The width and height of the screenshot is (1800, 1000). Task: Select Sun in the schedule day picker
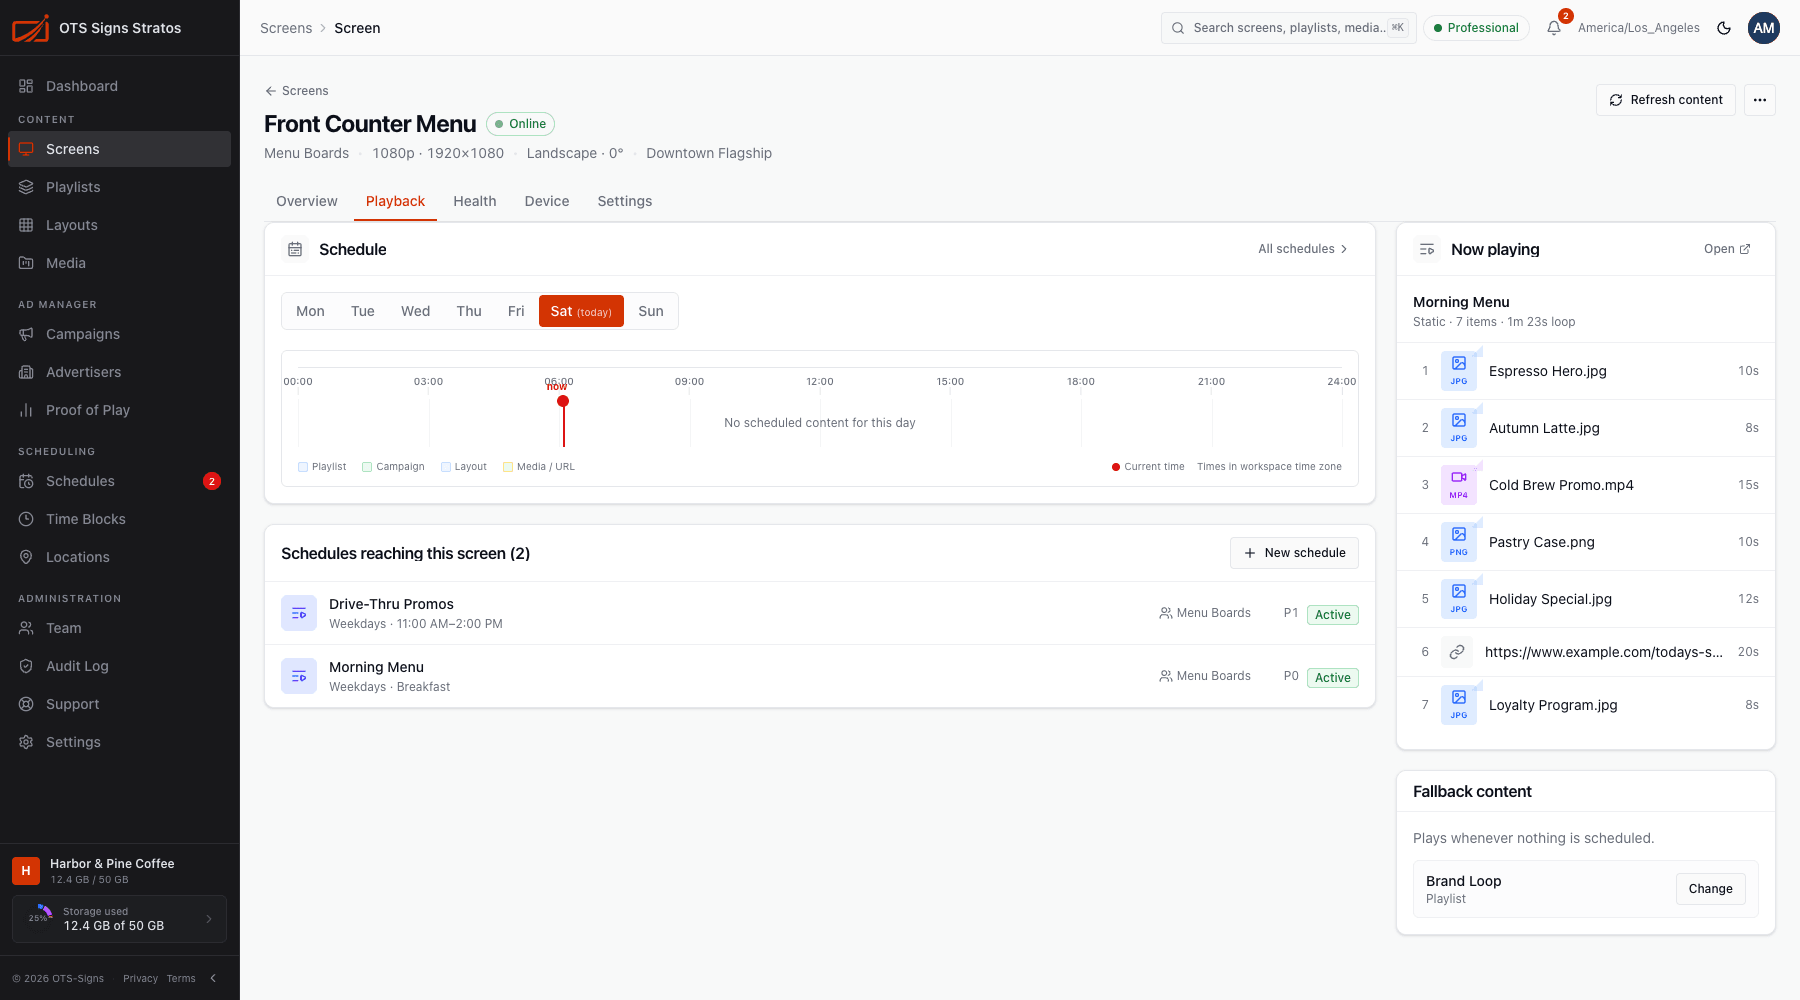coord(651,311)
